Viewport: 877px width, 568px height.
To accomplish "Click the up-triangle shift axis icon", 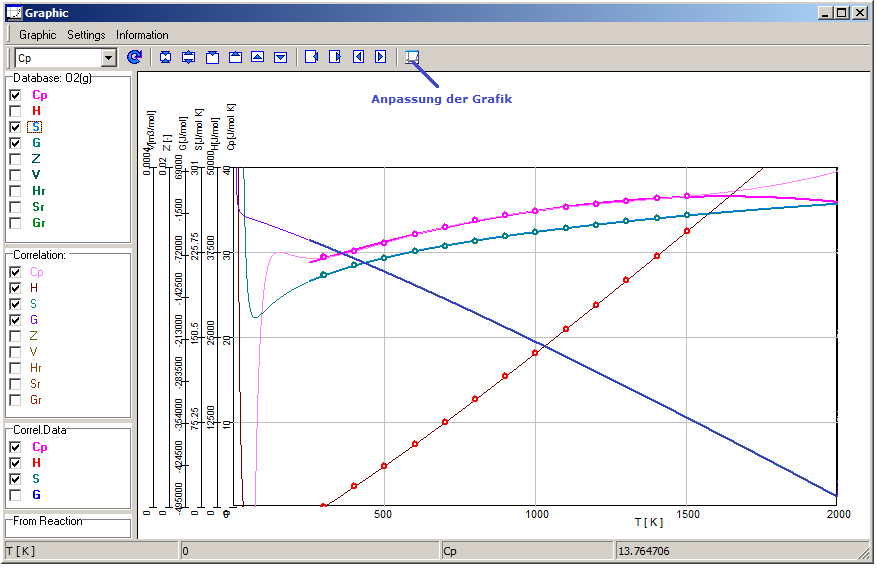I will [x=258, y=57].
